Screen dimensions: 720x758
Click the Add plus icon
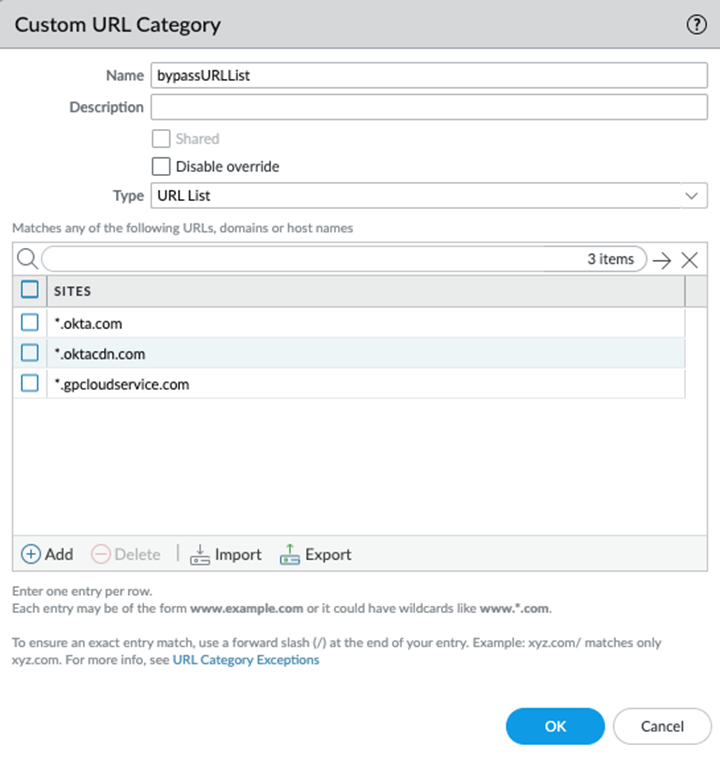click(31, 554)
